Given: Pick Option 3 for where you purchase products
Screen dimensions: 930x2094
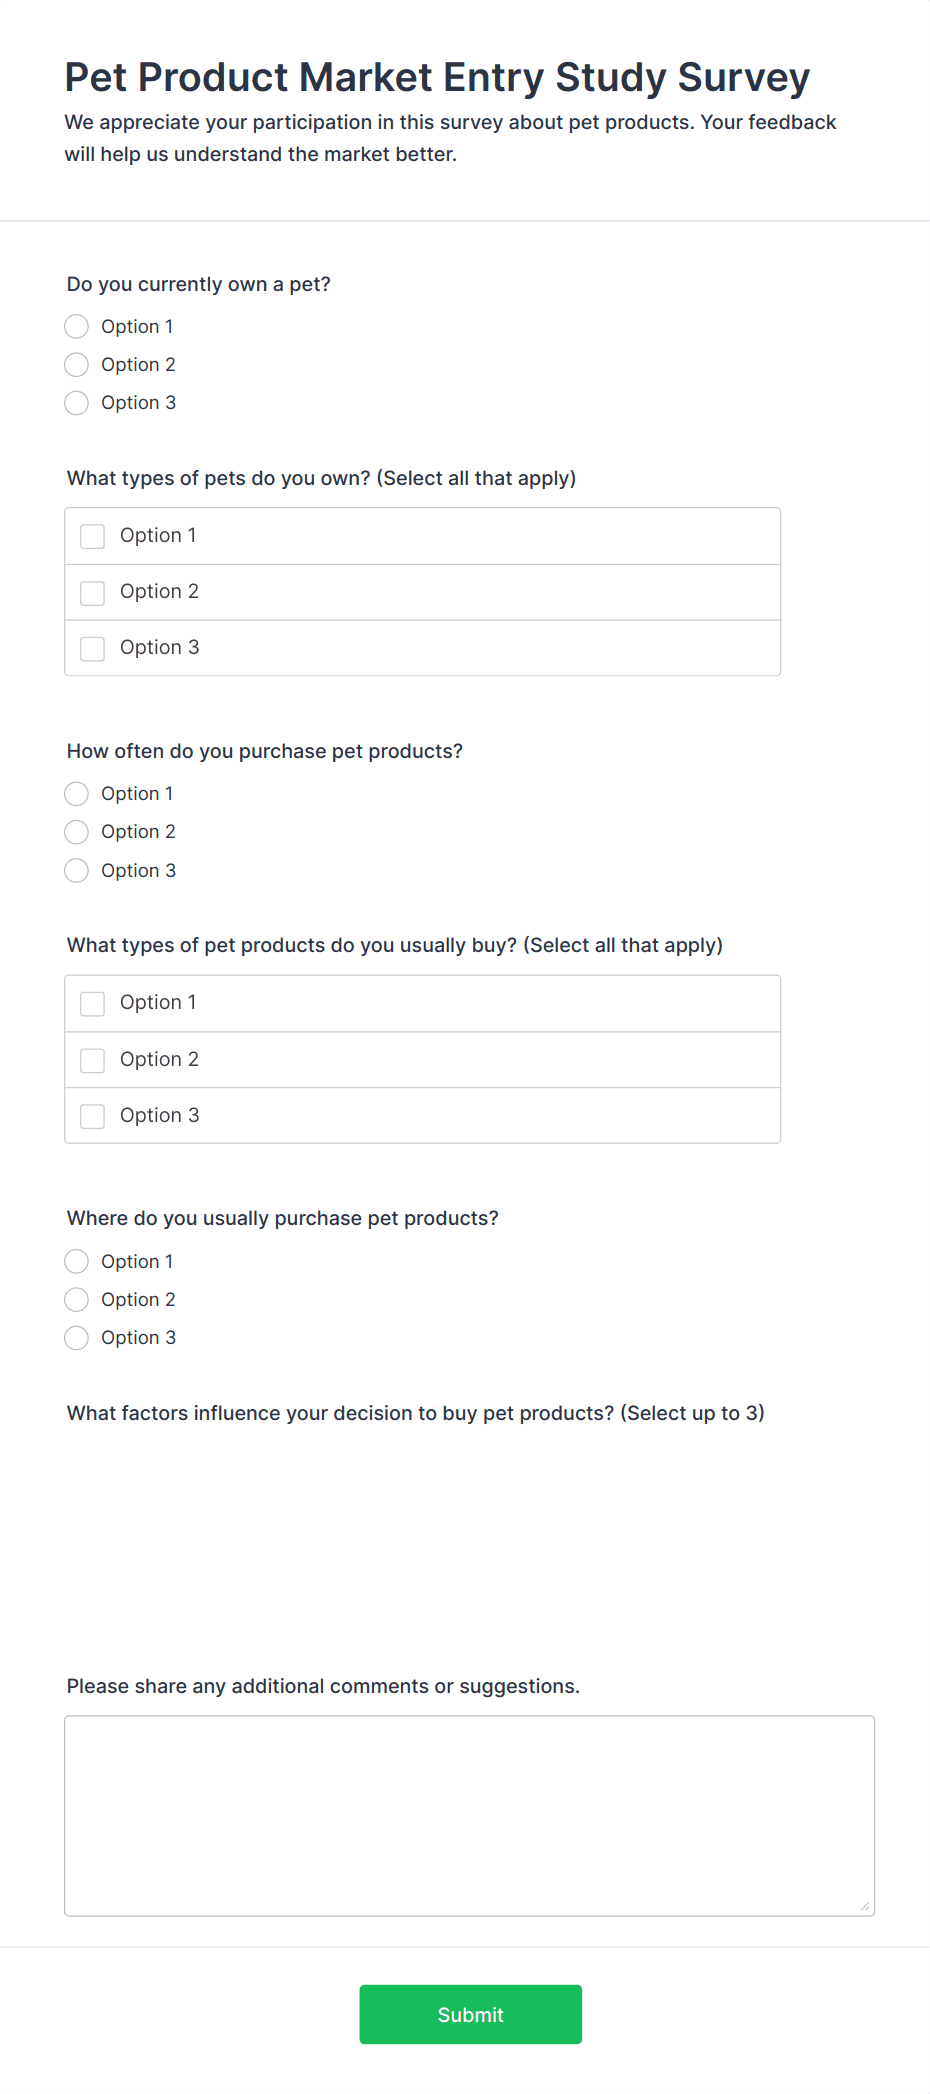Looking at the screenshot, I should pos(77,1338).
